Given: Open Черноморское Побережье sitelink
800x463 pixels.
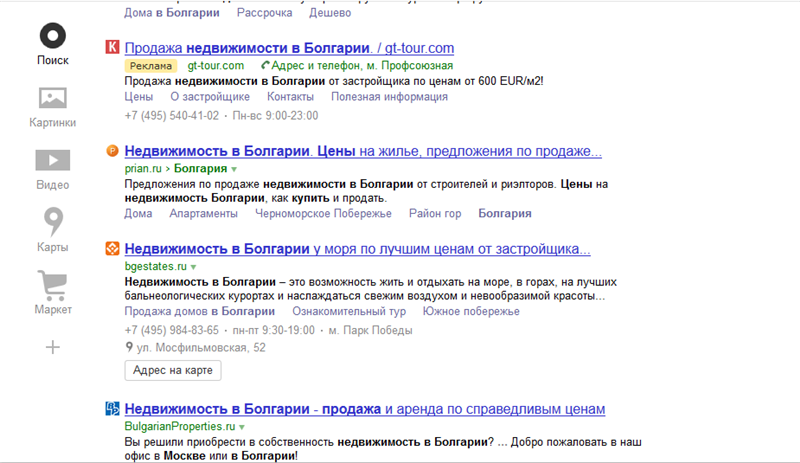Looking at the screenshot, I should point(323,213).
